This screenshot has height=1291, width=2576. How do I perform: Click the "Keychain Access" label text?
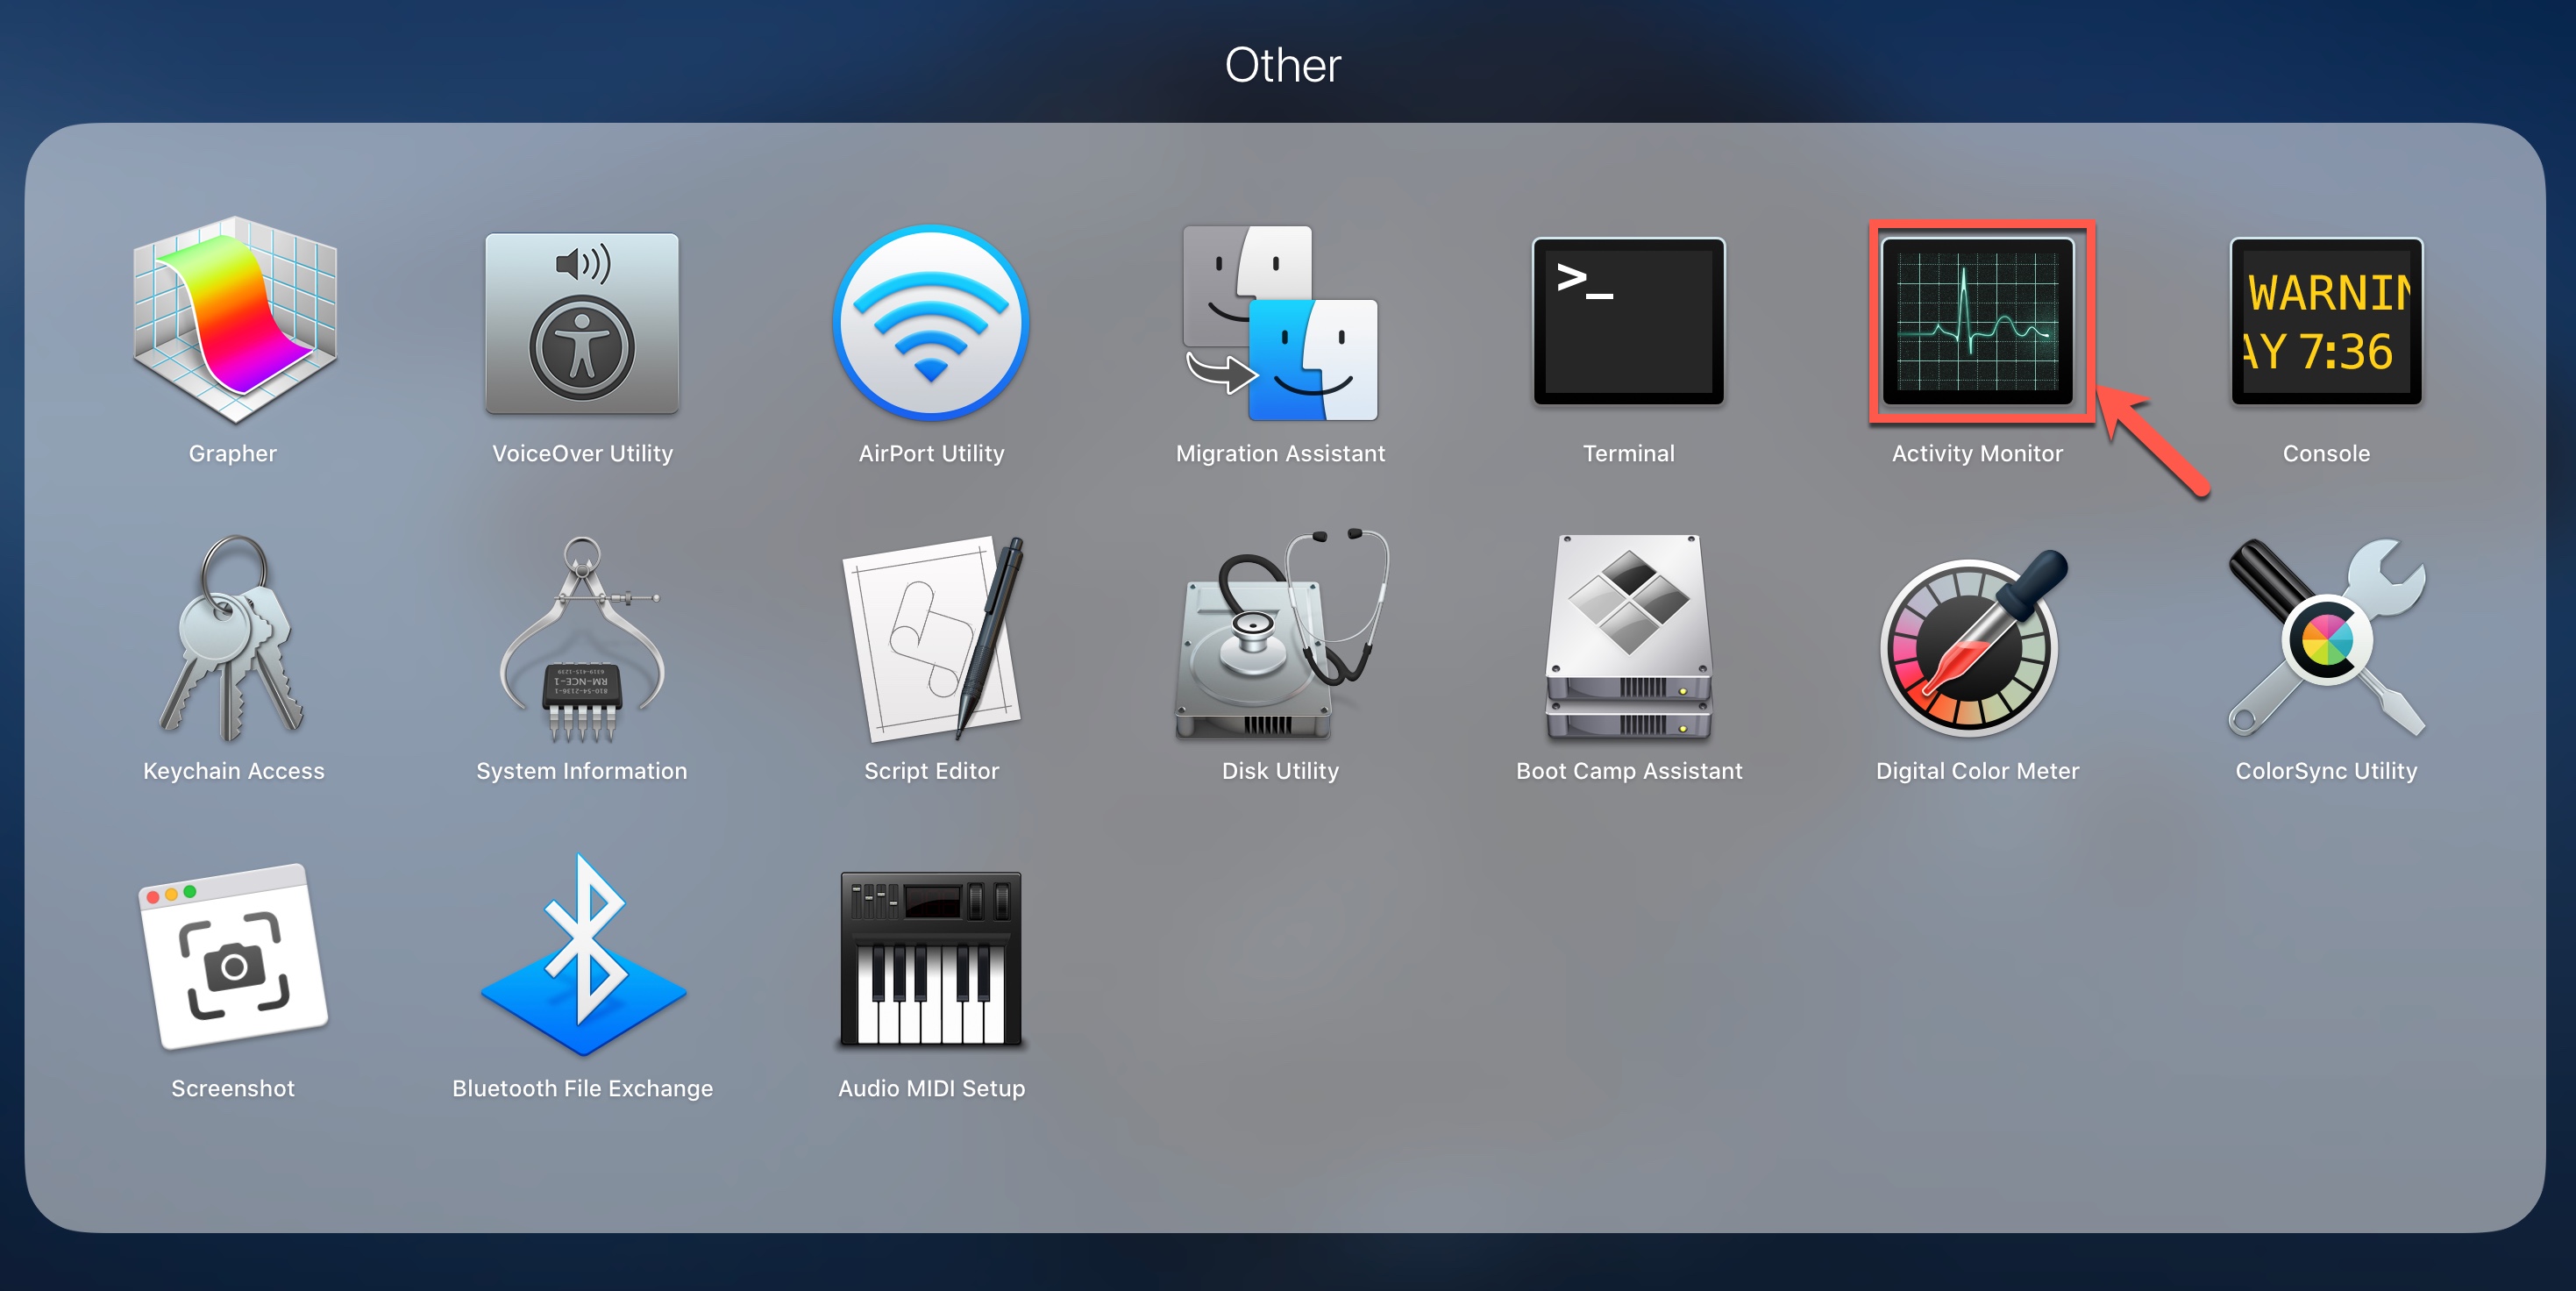(233, 771)
